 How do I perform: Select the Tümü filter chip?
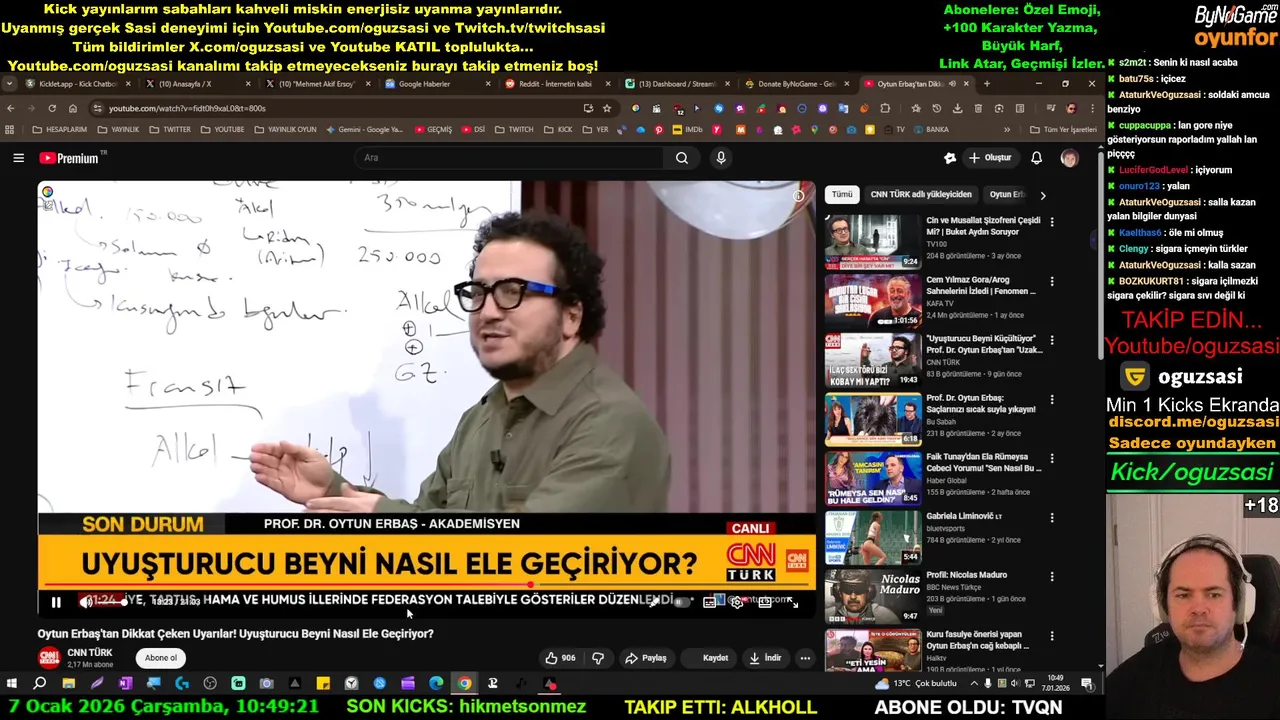(843, 195)
